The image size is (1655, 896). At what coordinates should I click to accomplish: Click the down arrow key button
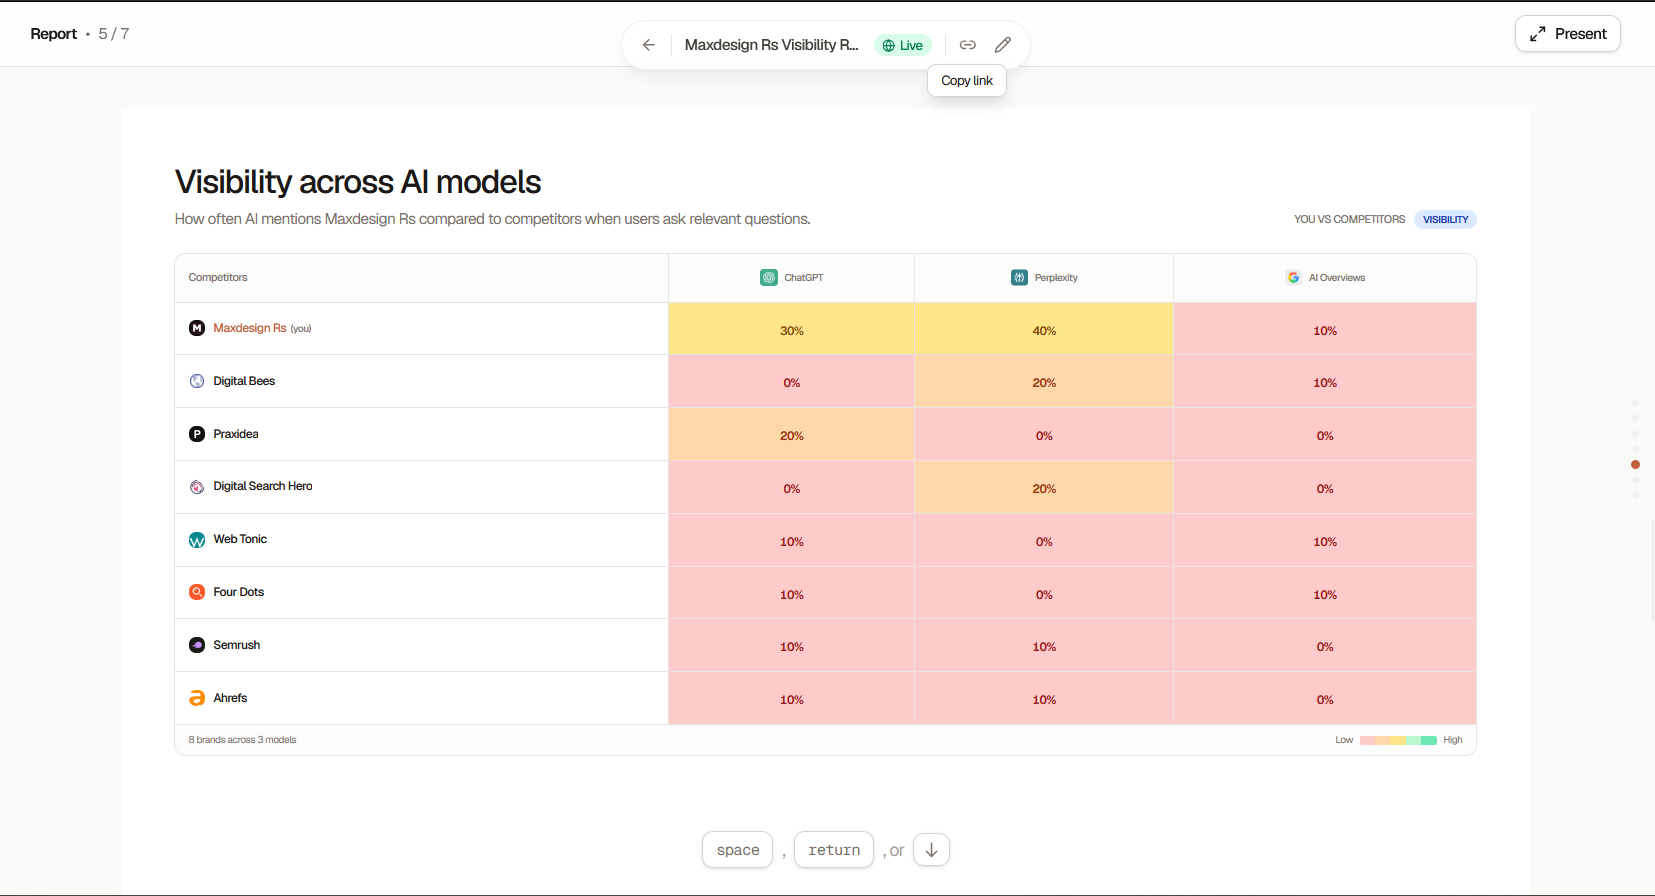pyautogui.click(x=931, y=850)
